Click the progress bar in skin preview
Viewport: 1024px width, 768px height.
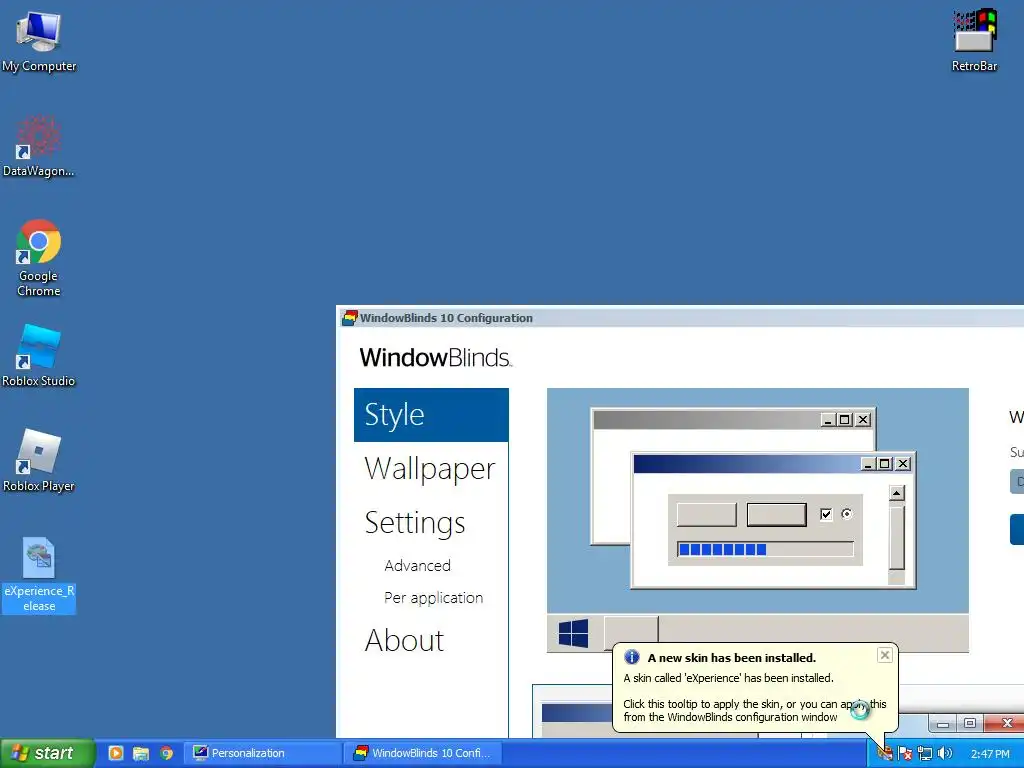765,549
